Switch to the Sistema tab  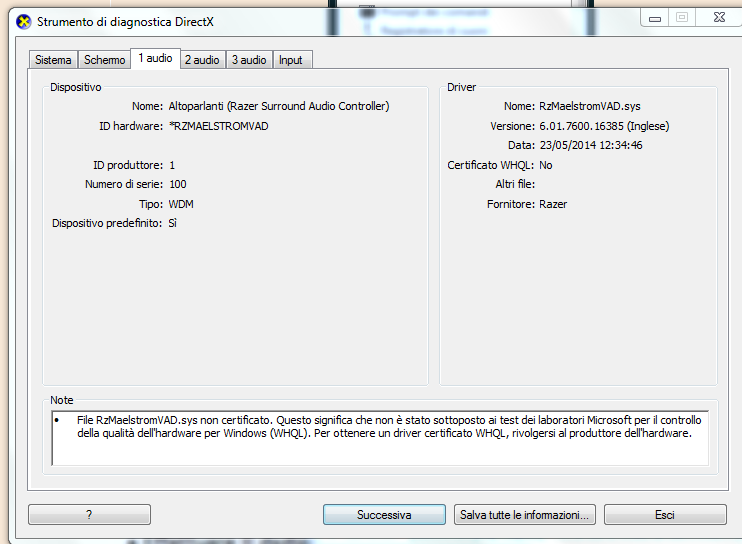[x=53, y=60]
